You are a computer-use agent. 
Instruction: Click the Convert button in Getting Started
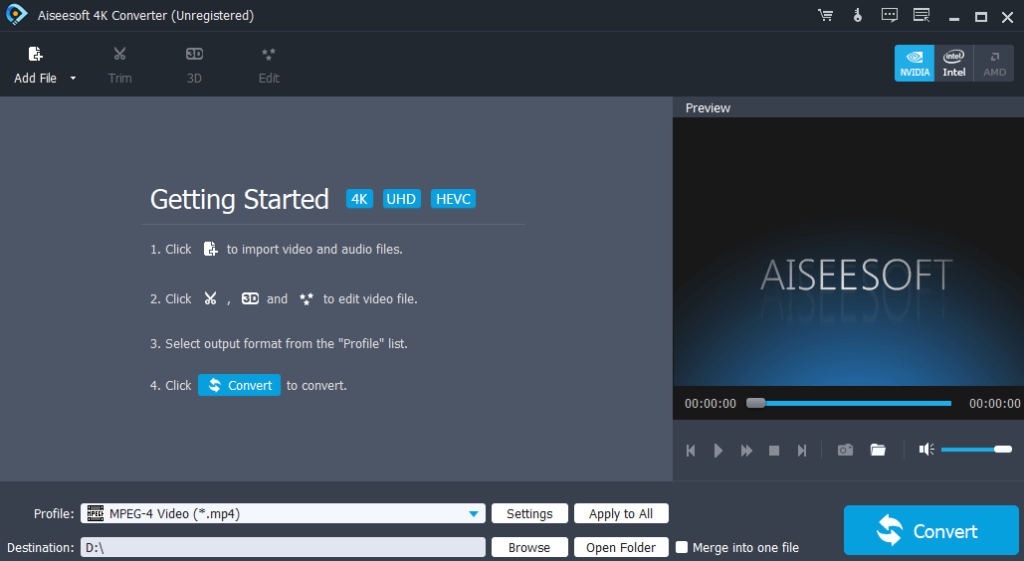[x=239, y=385]
